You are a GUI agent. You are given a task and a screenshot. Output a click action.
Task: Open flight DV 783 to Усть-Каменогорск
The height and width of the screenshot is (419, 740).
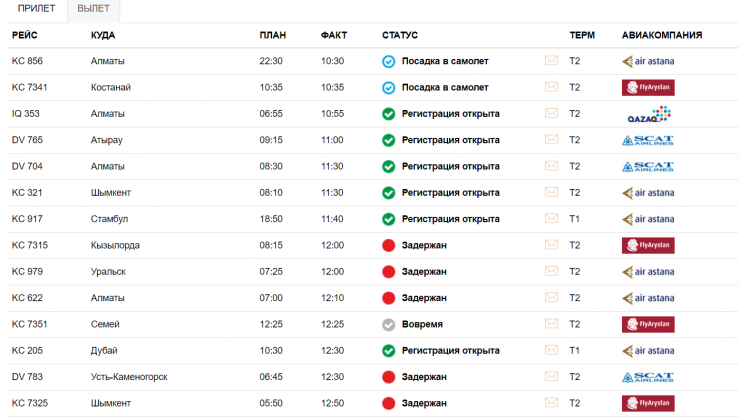coord(27,377)
